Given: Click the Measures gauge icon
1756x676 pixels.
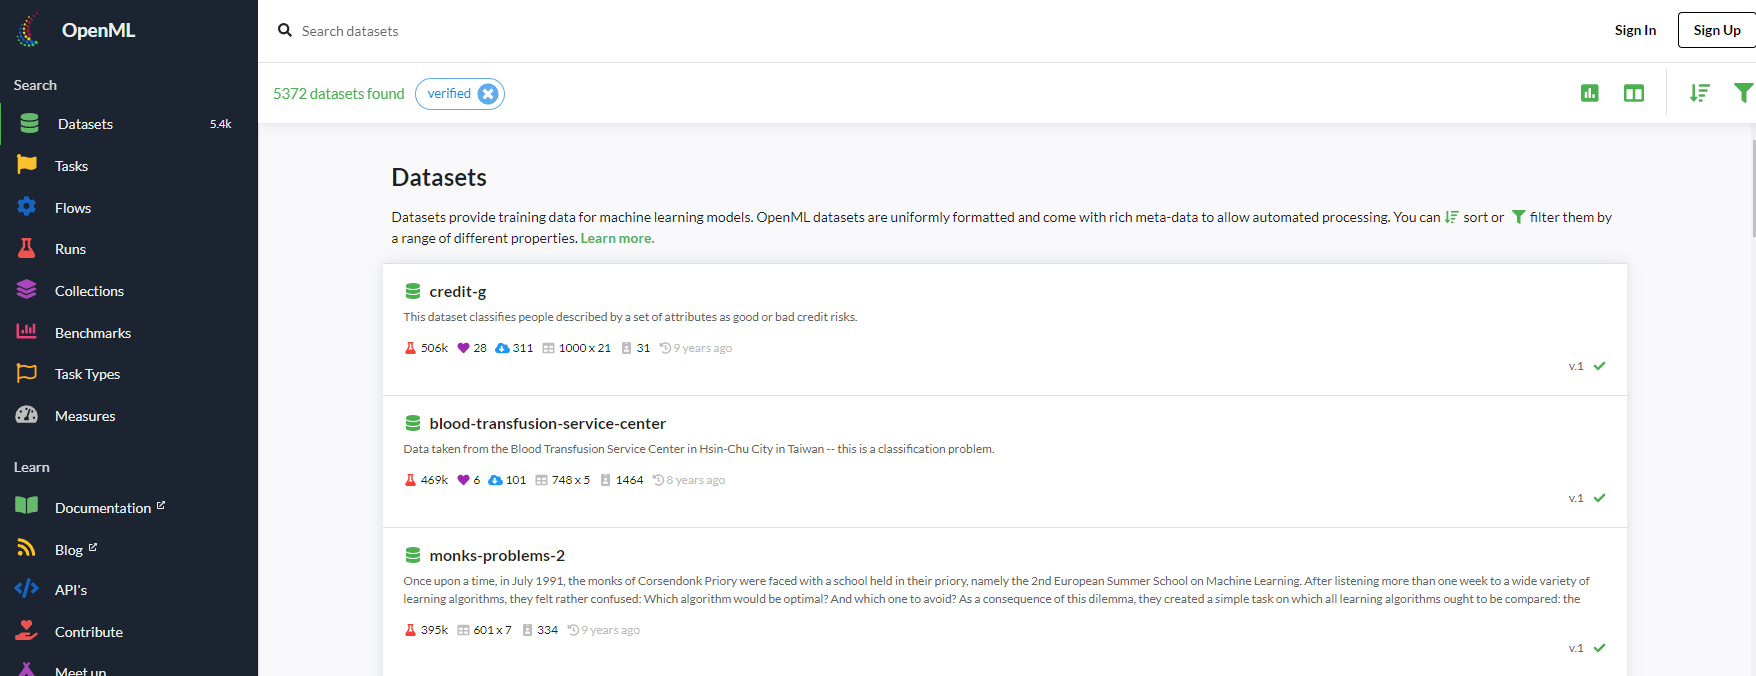Looking at the screenshot, I should click(x=27, y=415).
